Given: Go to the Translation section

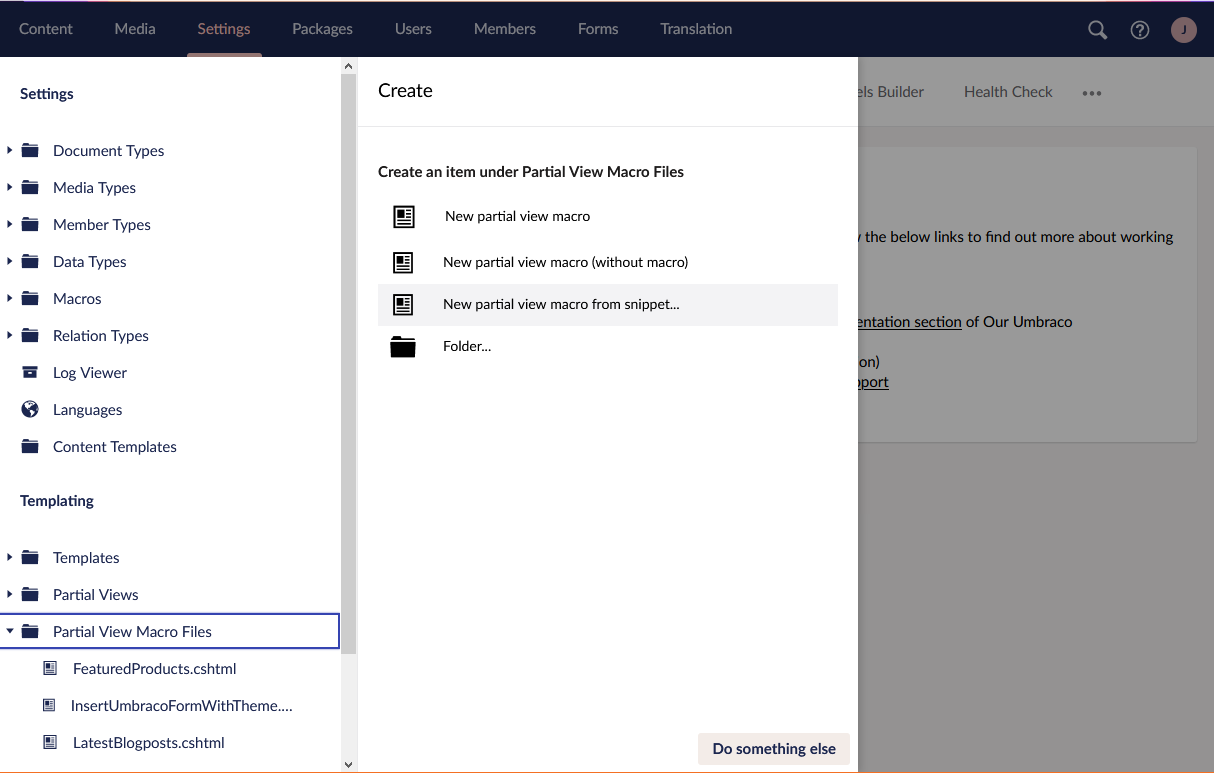Looking at the screenshot, I should (696, 29).
